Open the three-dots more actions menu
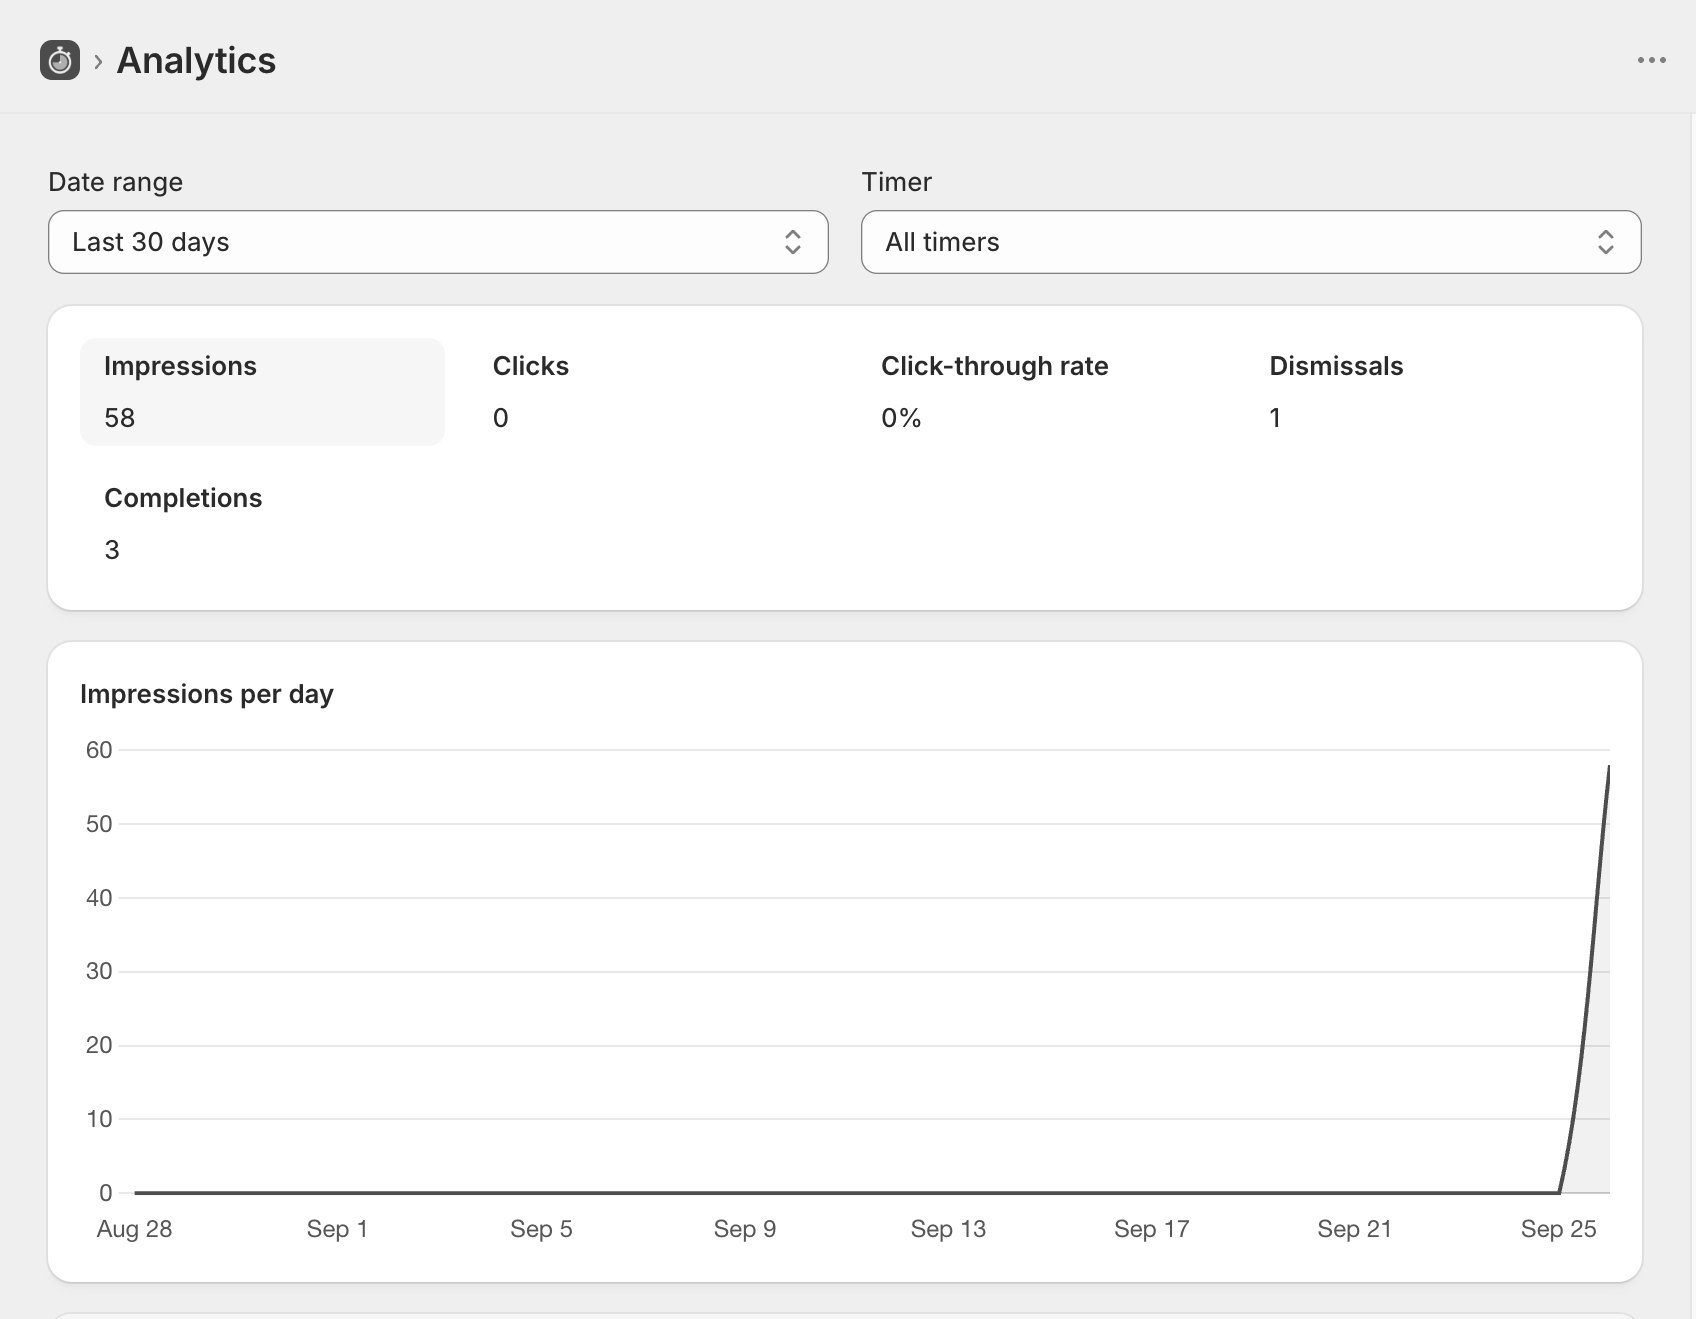Screen dimensions: 1696x1319 pyautogui.click(x=1651, y=60)
